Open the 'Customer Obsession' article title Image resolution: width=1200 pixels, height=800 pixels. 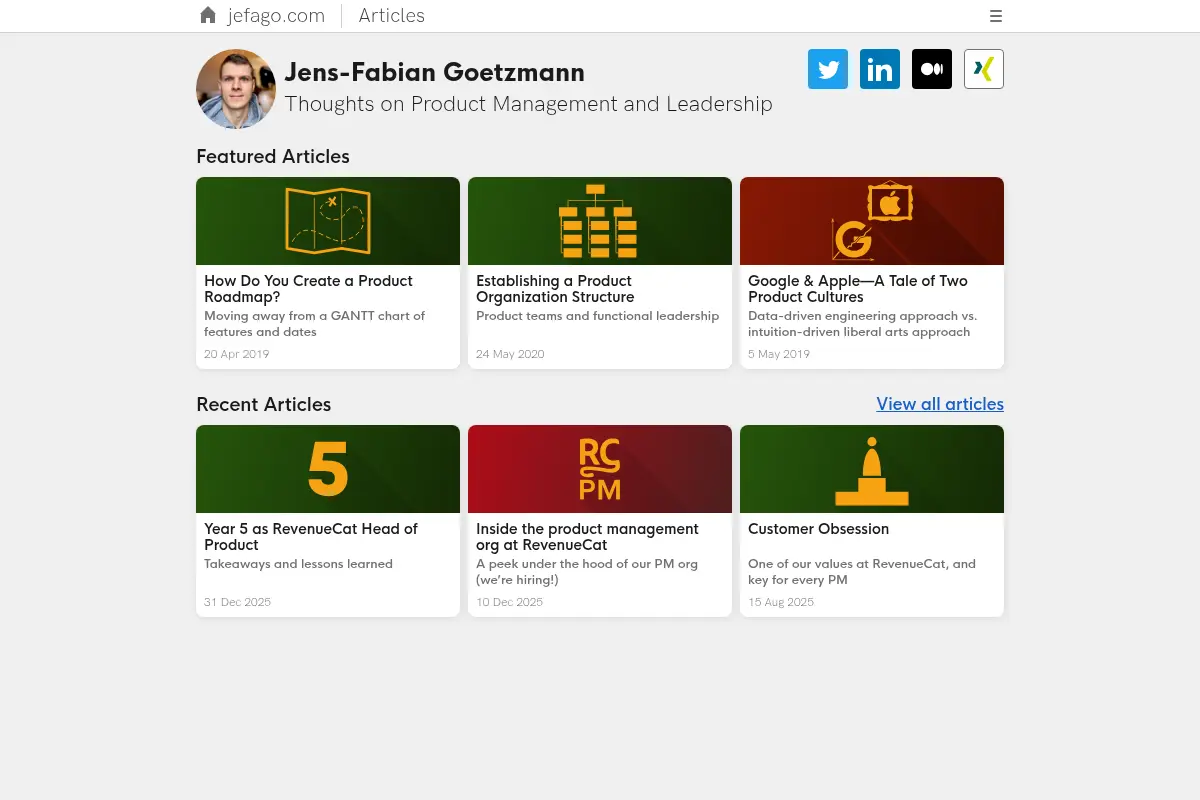[x=818, y=529]
